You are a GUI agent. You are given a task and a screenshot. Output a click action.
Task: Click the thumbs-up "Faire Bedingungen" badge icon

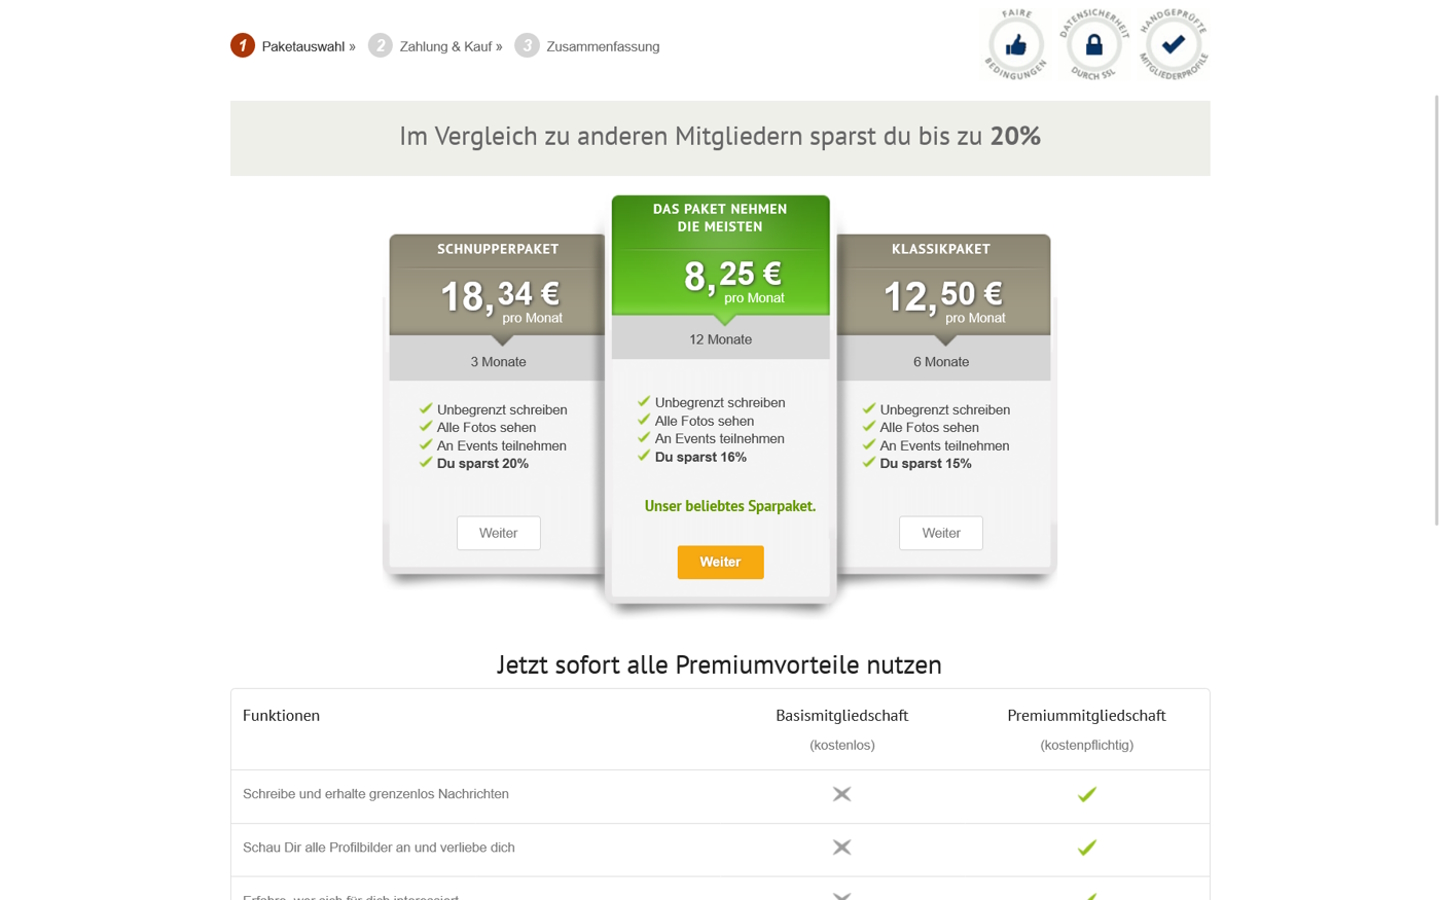point(1014,43)
